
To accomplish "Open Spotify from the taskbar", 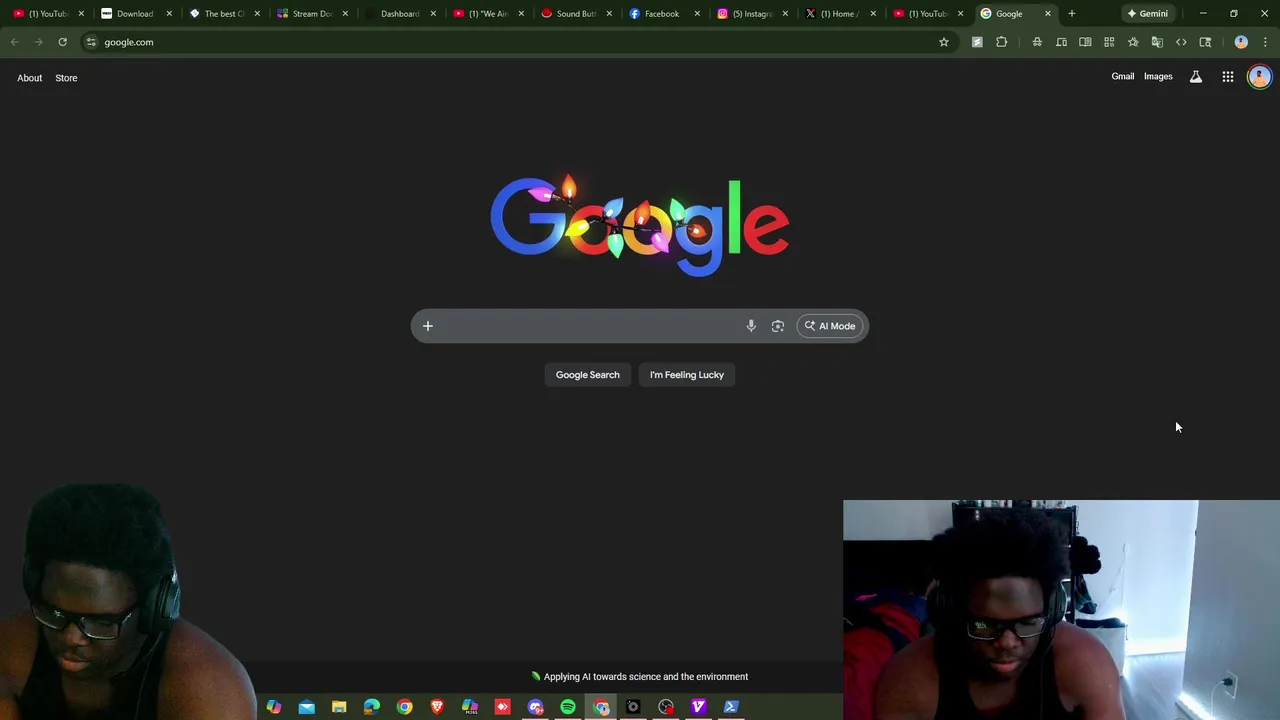I will click(x=568, y=707).
